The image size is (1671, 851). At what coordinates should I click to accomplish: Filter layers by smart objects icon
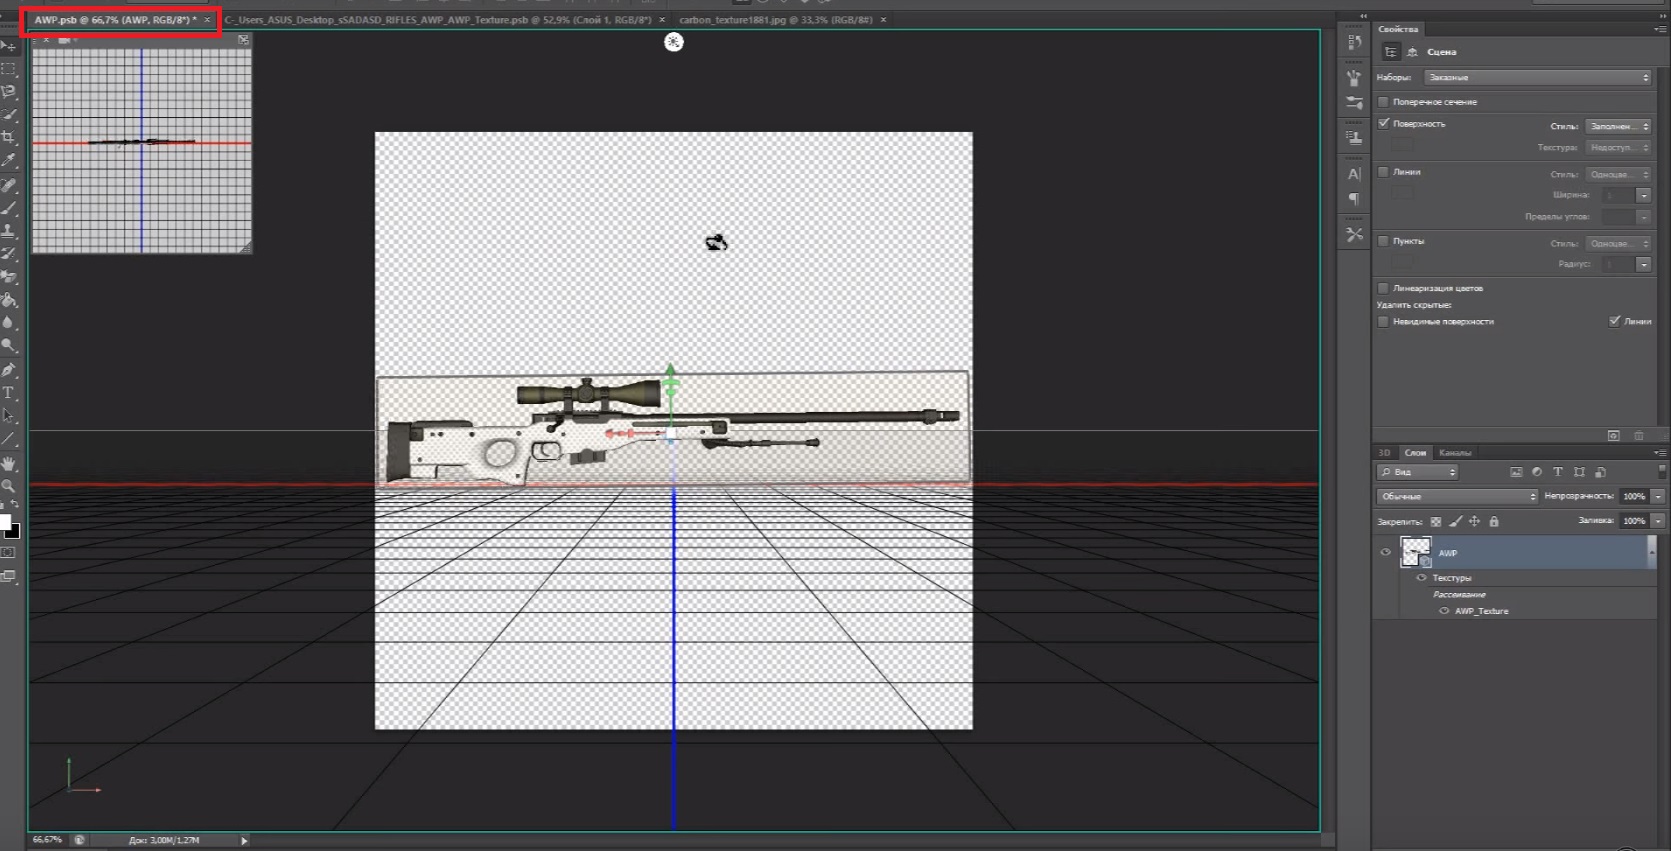1600,472
